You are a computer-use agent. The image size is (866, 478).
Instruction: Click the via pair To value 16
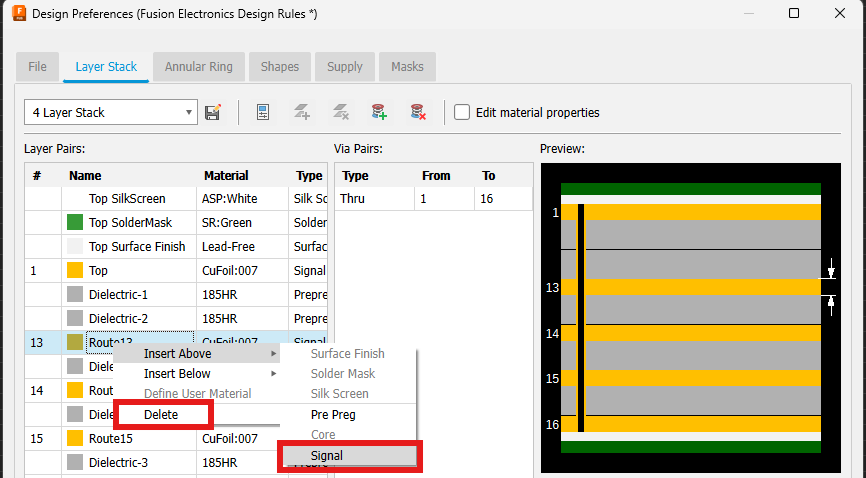click(x=503, y=198)
